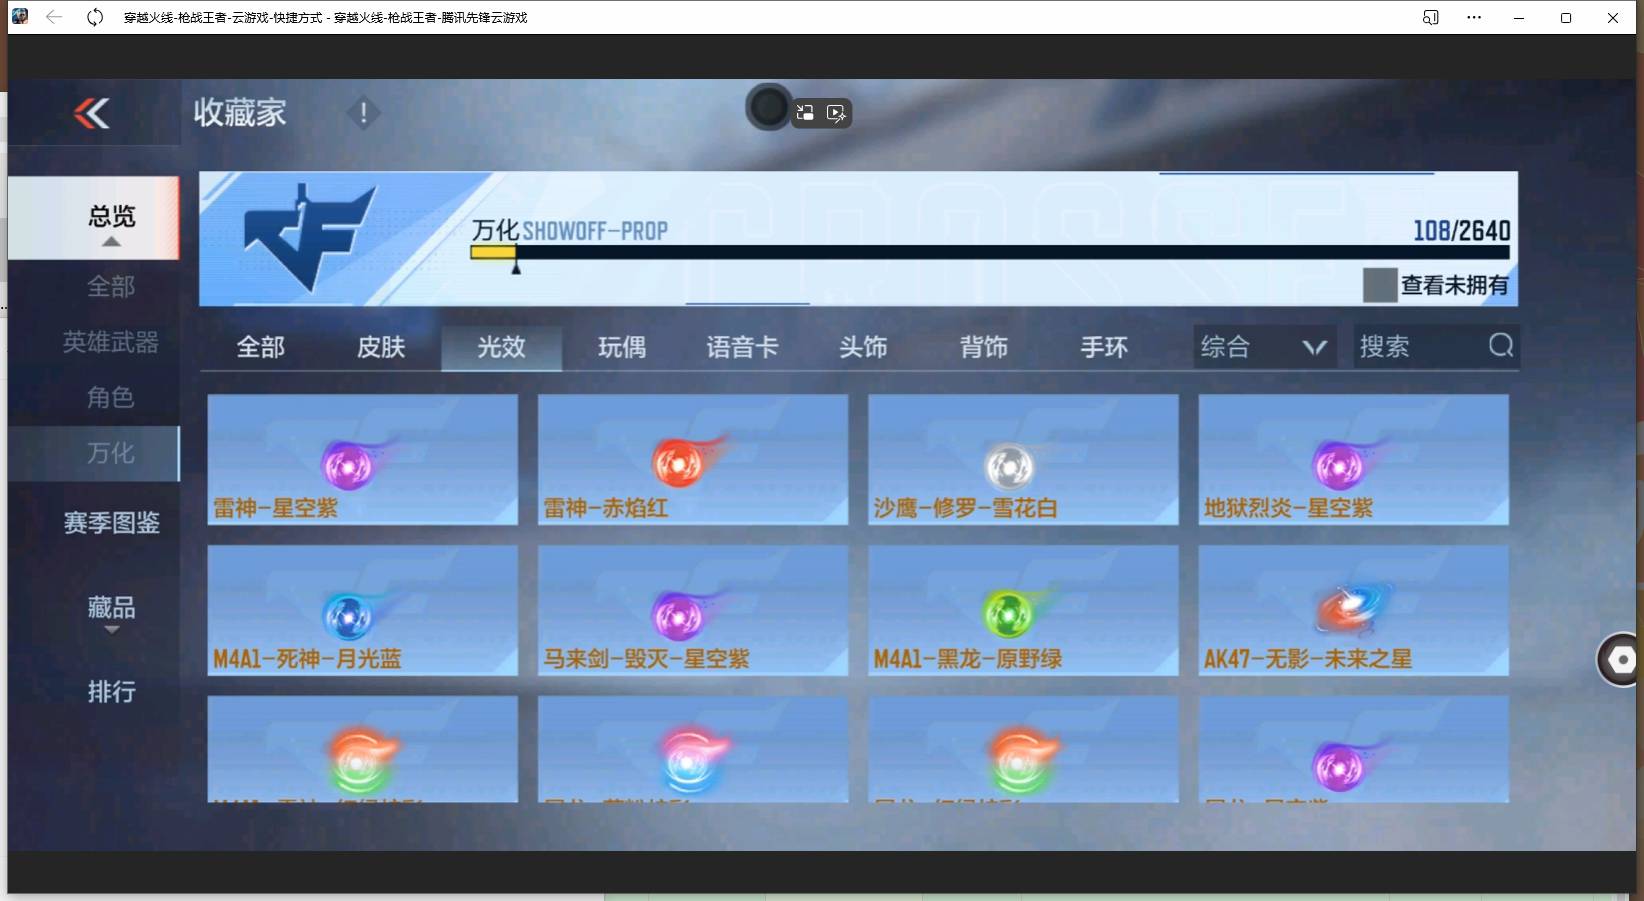
Task: Select 英雄武器 in the sidebar
Action: point(110,342)
